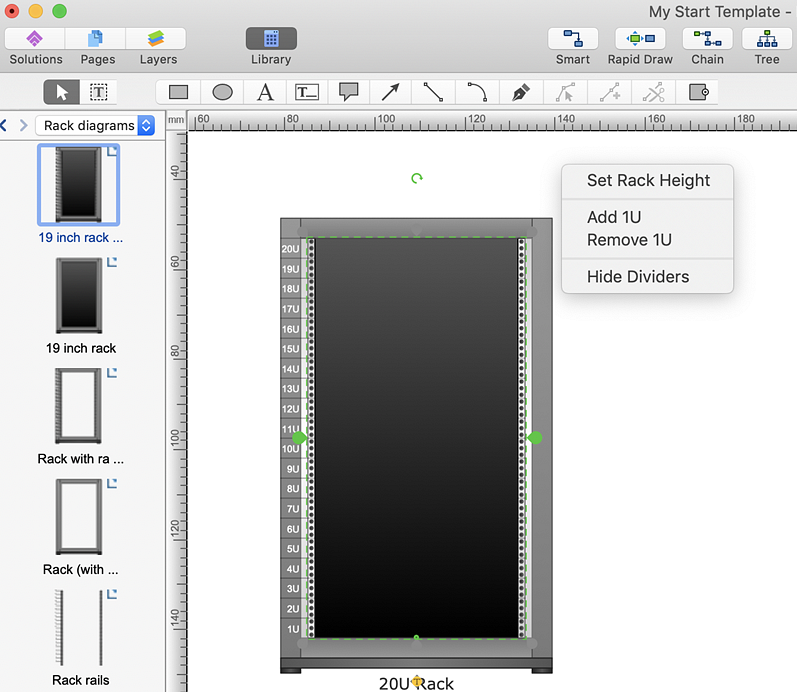The image size is (797, 692).
Task: Click Add 1U in the context menu
Action: tap(614, 217)
